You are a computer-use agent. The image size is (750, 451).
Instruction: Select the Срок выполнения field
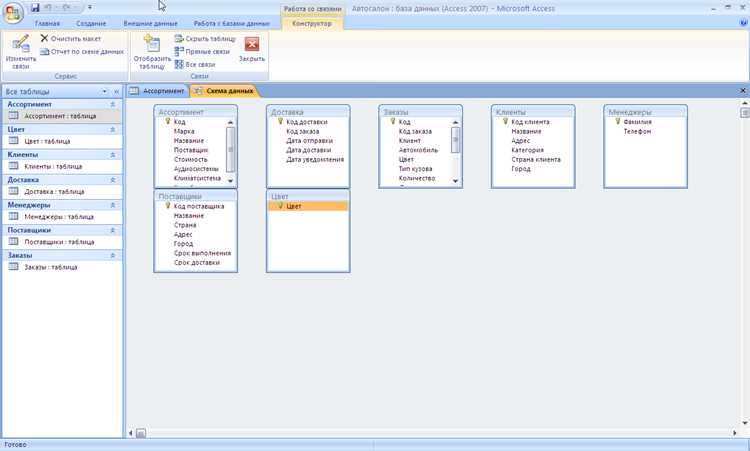click(202, 253)
